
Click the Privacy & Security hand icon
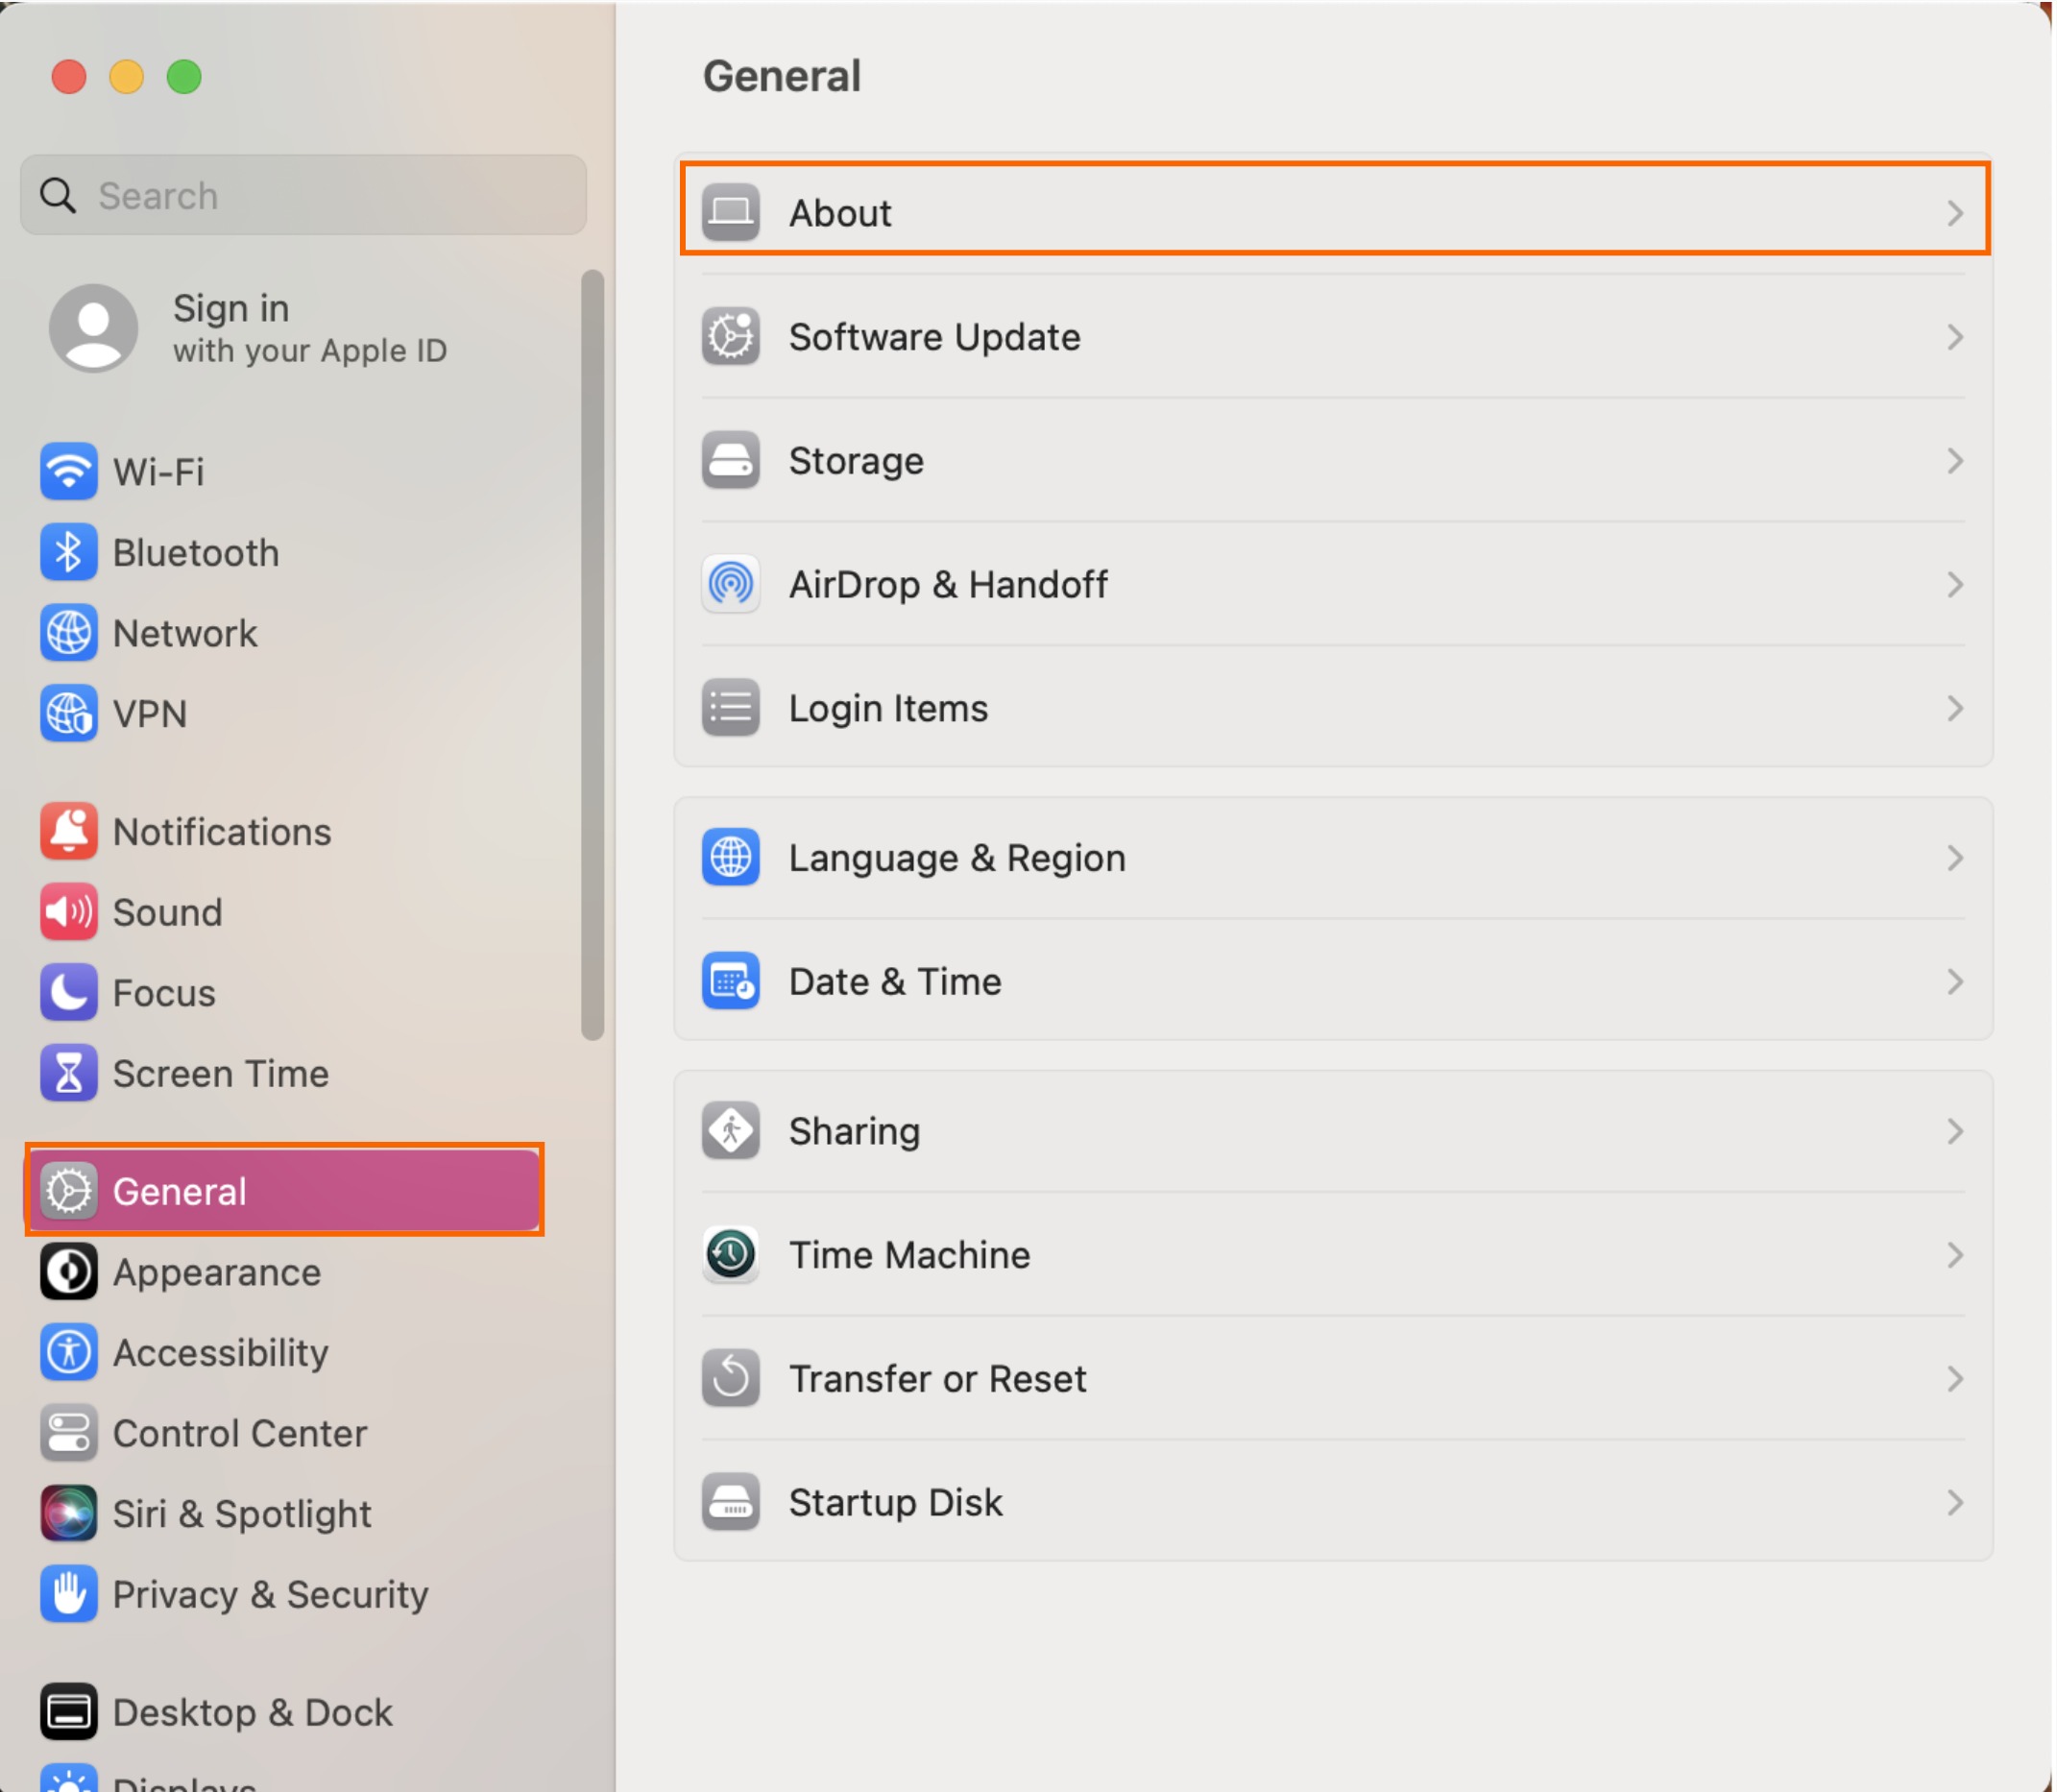pyautogui.click(x=69, y=1595)
